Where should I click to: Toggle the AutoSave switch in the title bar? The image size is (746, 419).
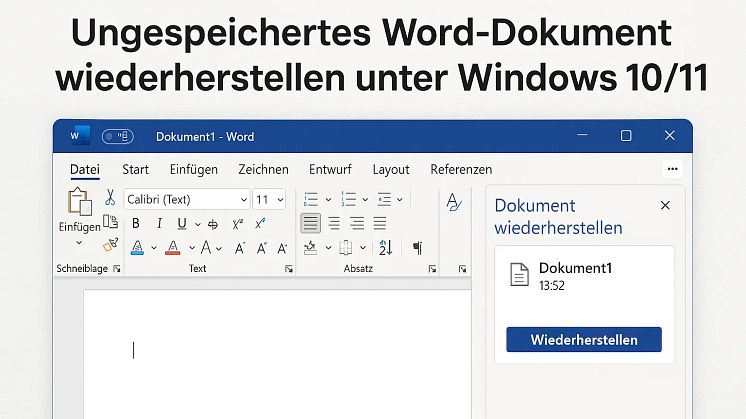[x=118, y=136]
